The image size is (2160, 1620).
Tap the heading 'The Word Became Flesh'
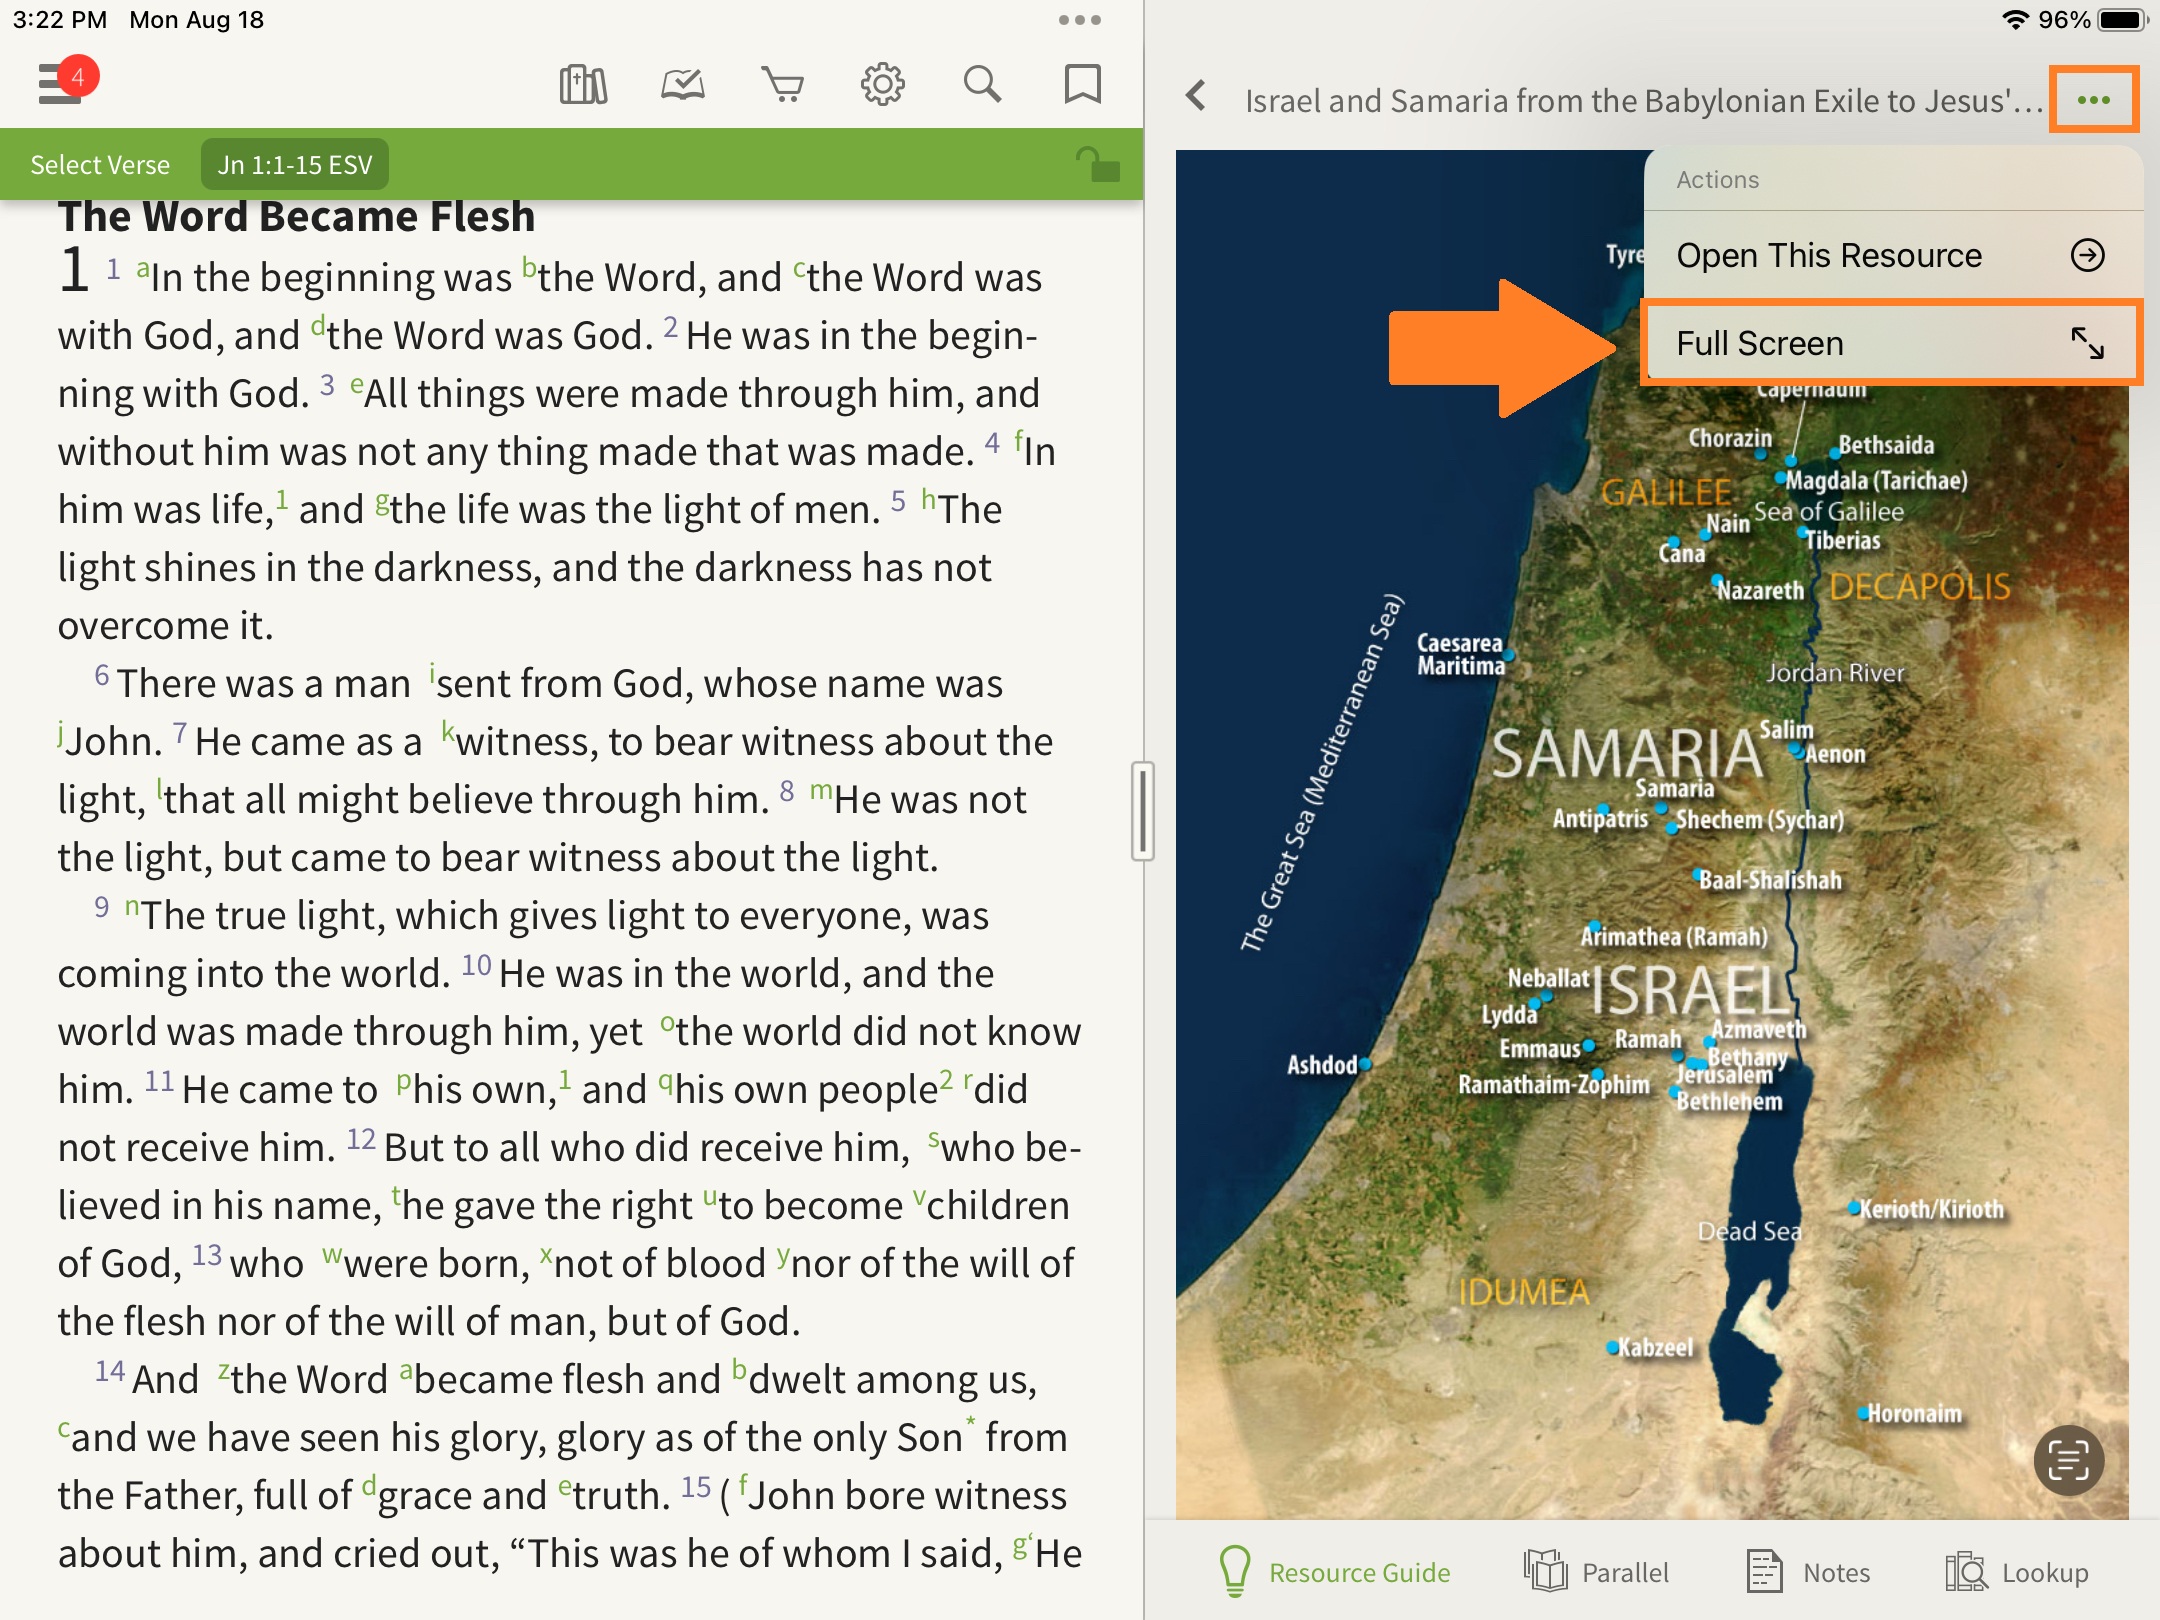pos(297,216)
